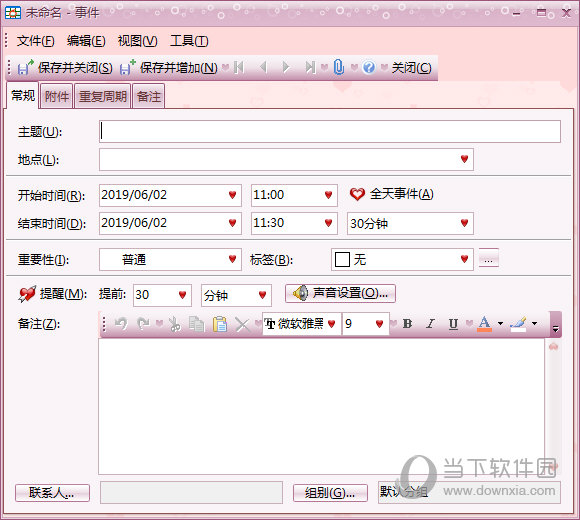Open the 30分钟 duration dropdown
This screenshot has width=580, height=520.
click(464, 223)
